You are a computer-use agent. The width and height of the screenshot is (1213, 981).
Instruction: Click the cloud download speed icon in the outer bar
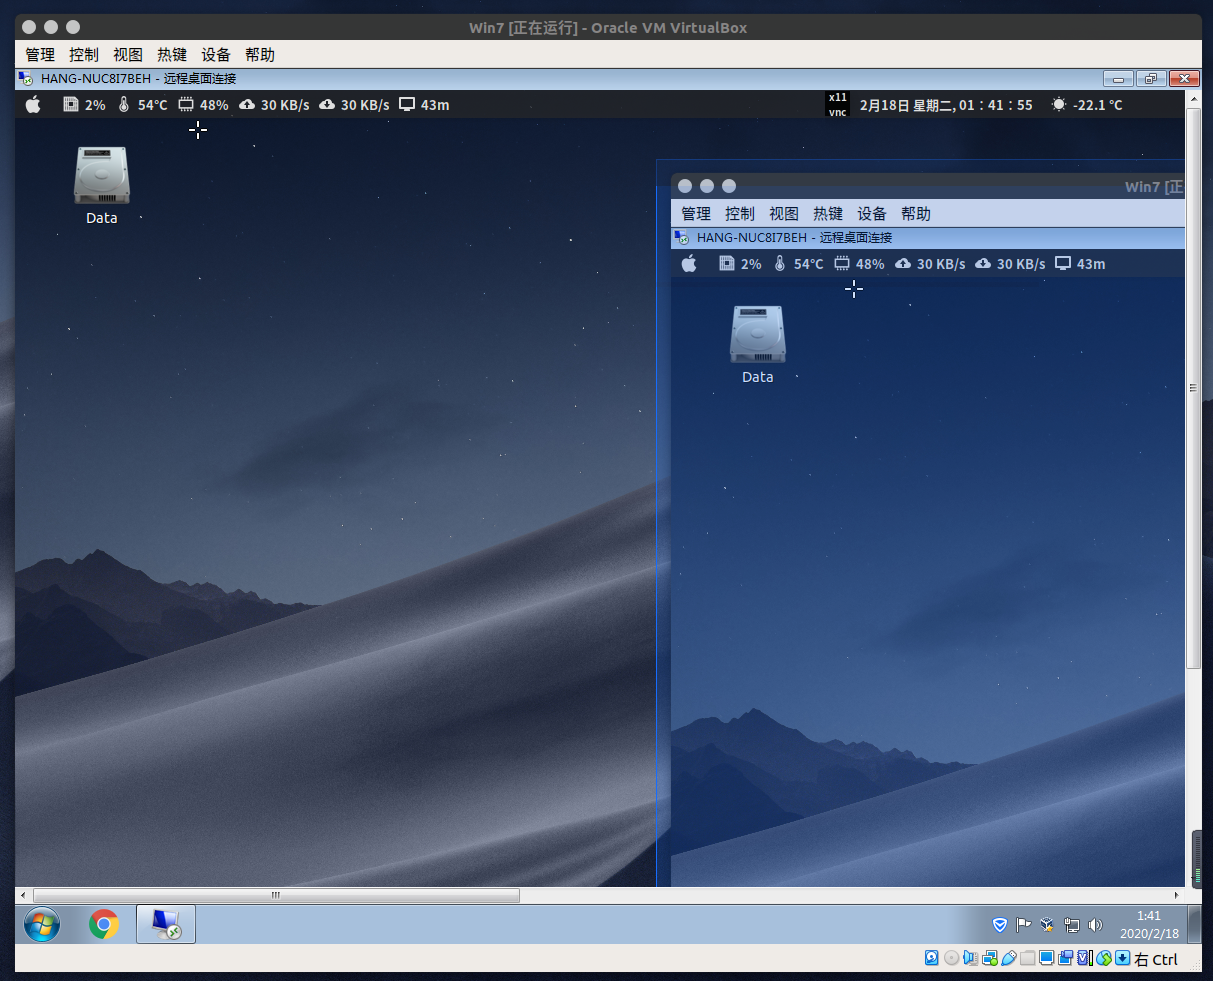click(x=327, y=104)
